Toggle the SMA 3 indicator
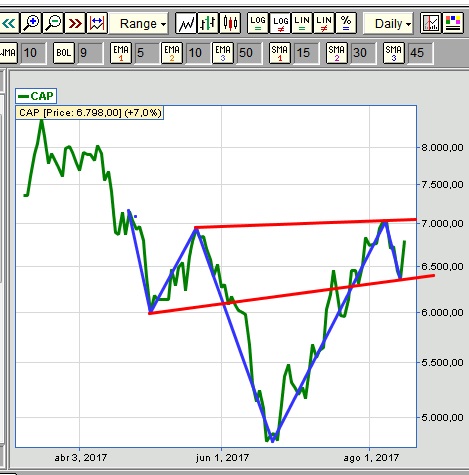This screenshot has height=475, width=469. [x=394, y=53]
